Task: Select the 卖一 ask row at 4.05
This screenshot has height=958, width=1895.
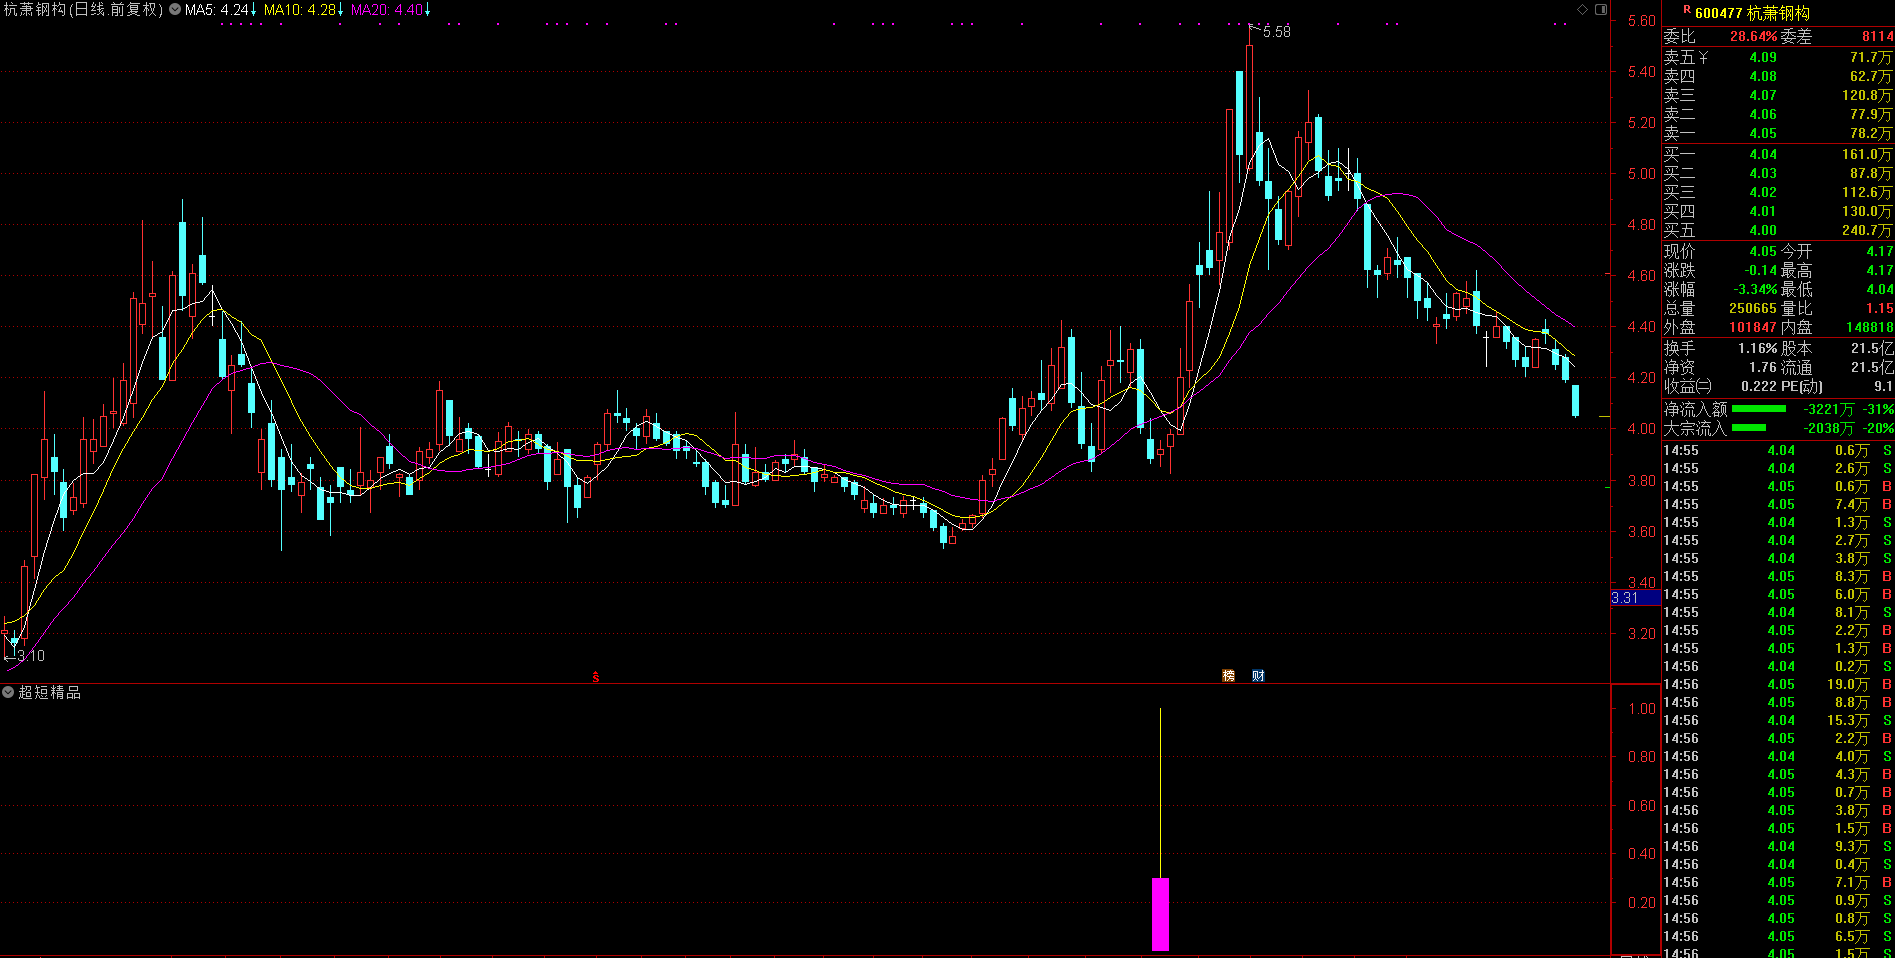Action: (1777, 133)
